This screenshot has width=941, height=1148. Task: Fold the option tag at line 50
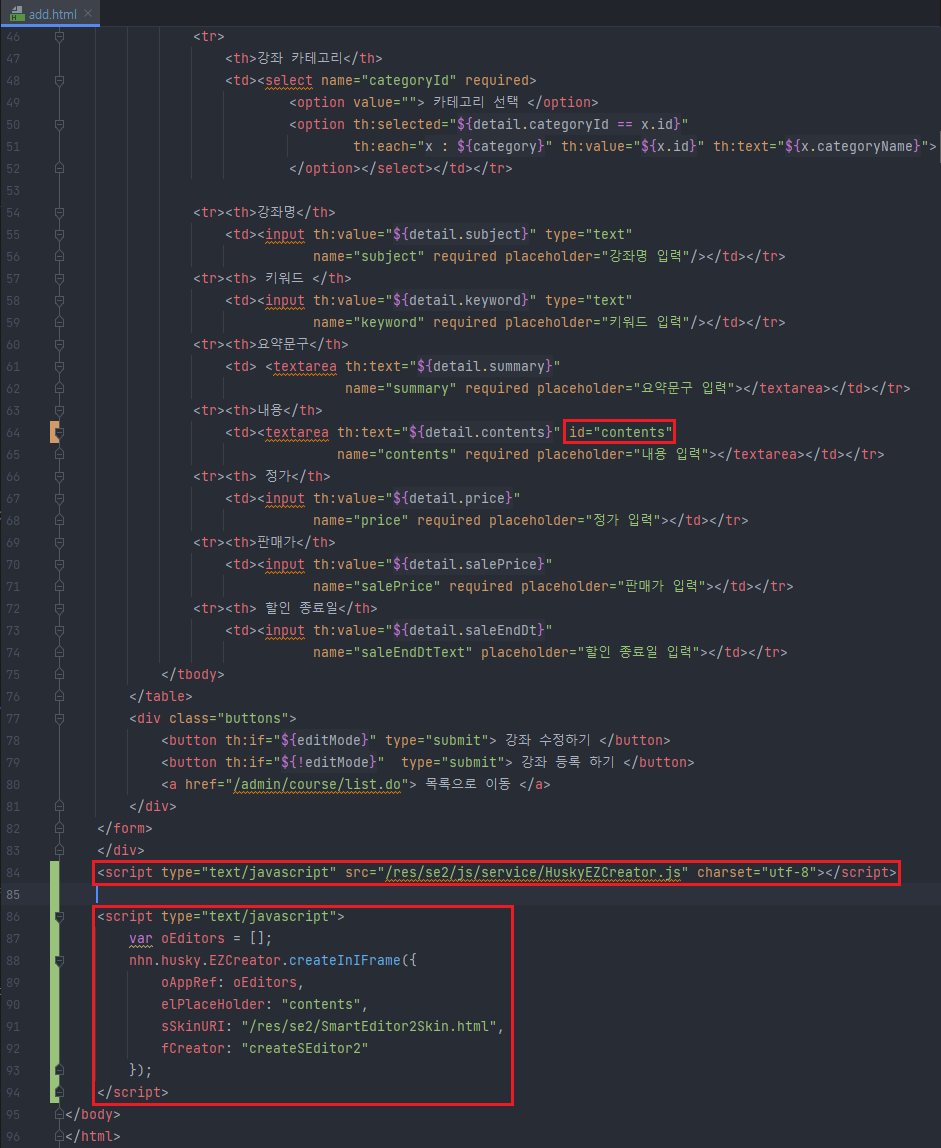pyautogui.click(x=59, y=124)
